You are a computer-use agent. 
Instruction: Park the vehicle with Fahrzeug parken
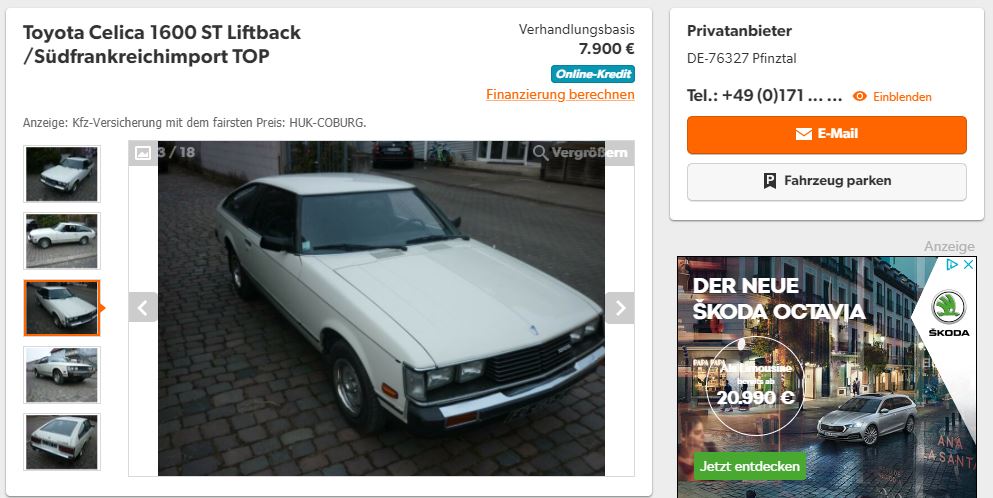point(826,181)
